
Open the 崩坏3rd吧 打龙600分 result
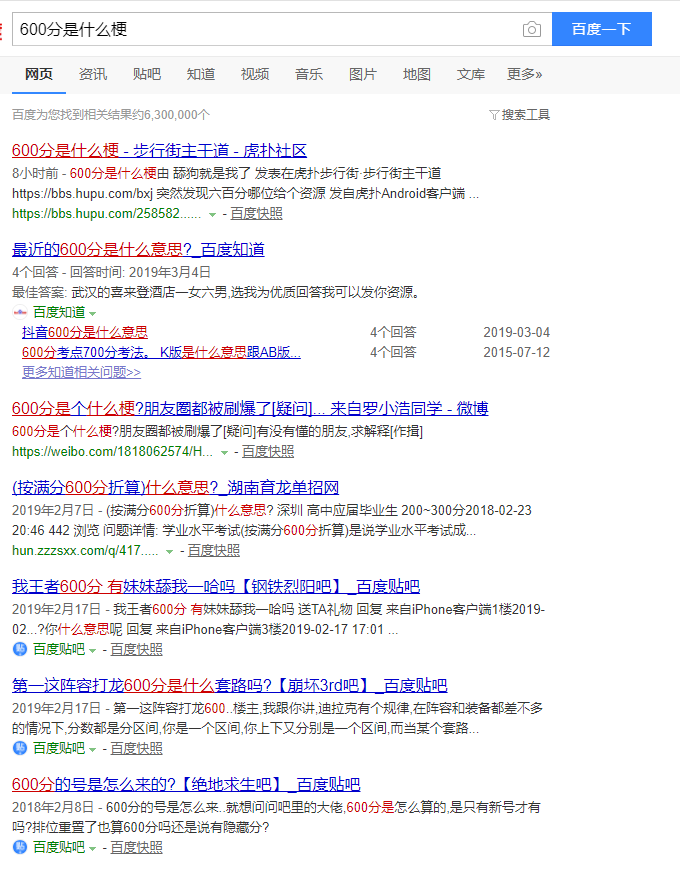click(x=230, y=686)
